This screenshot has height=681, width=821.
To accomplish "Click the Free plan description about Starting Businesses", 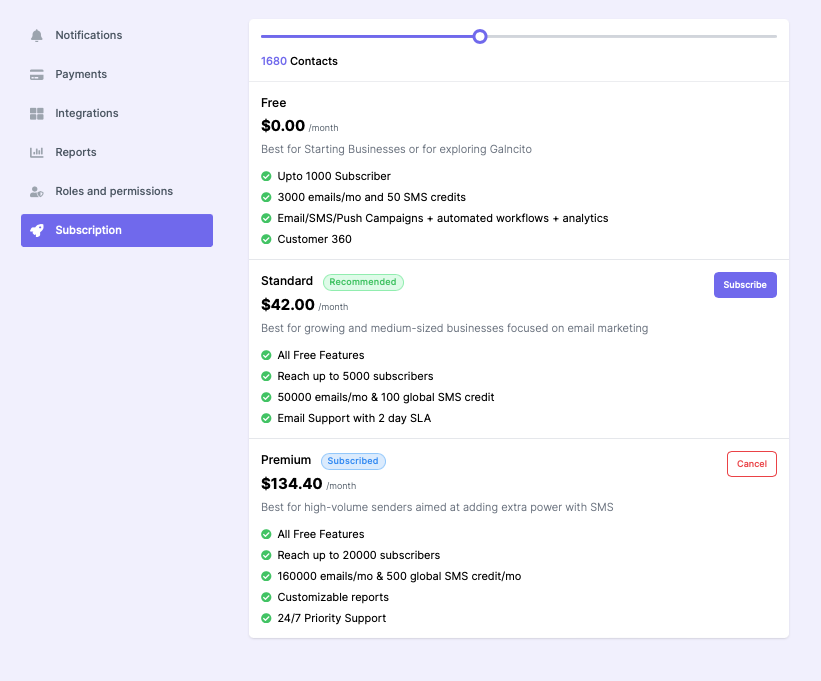I will pos(396,149).
